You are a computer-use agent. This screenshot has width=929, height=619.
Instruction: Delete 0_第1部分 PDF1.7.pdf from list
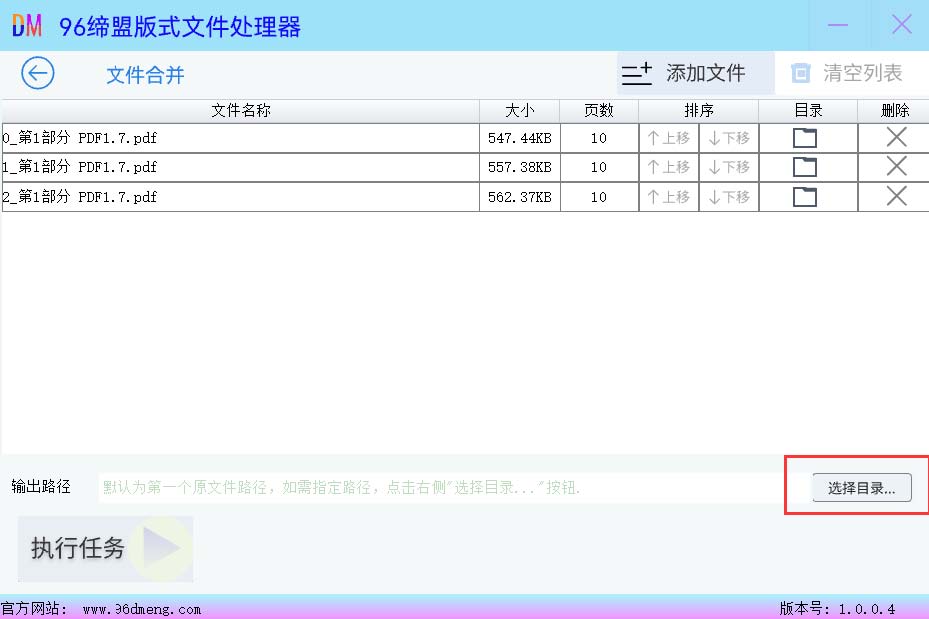[896, 138]
